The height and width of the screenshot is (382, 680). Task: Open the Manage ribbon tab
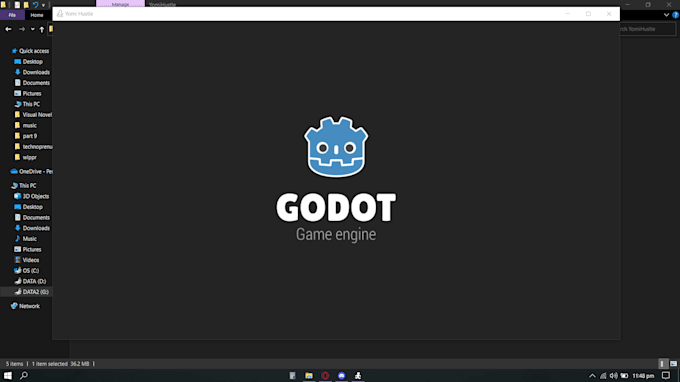[x=120, y=4]
